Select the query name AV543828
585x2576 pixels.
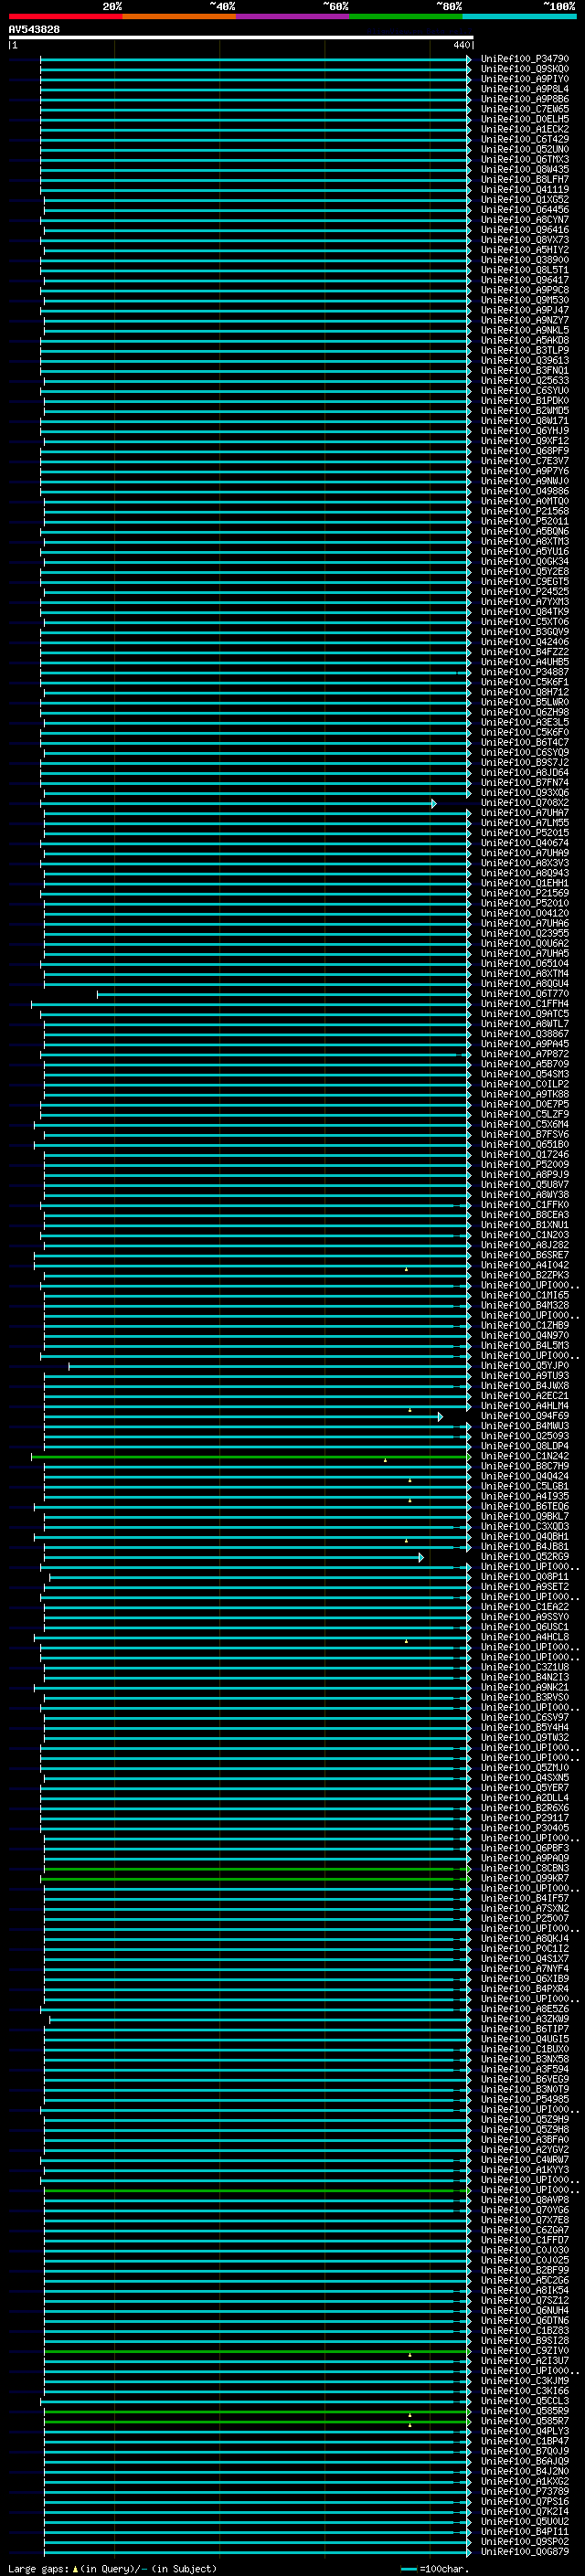tap(34, 30)
